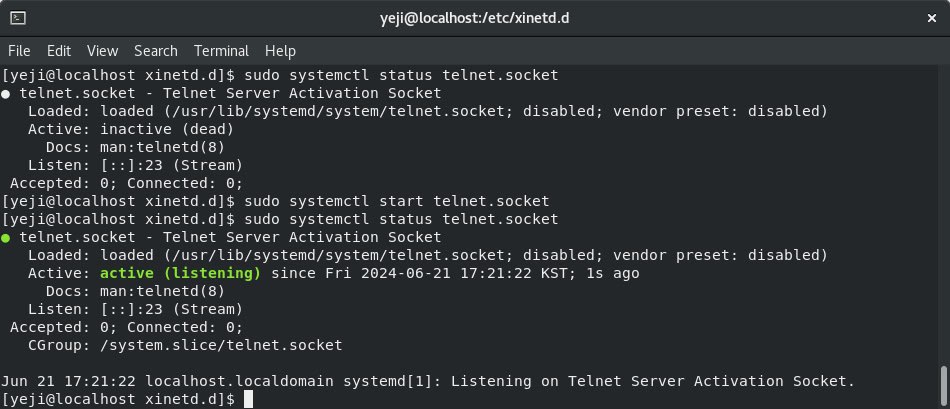Open the Edit menu
This screenshot has height=409, width=950.
tap(59, 51)
